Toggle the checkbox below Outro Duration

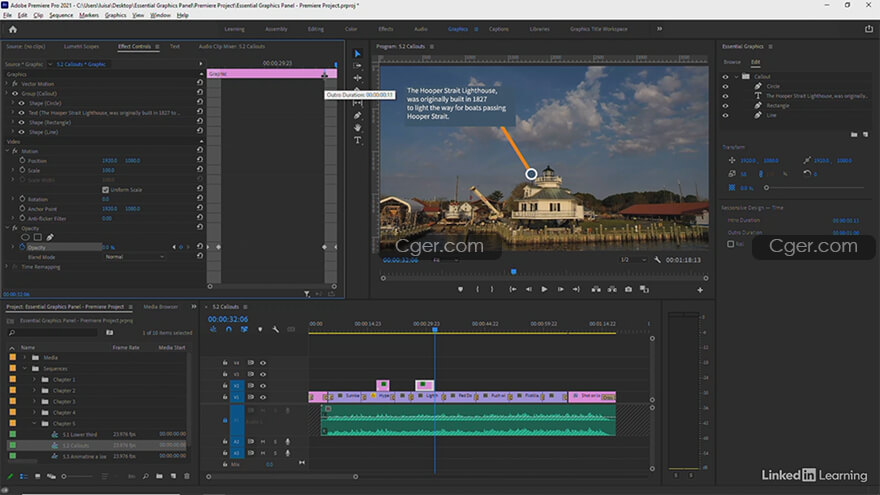pos(731,244)
